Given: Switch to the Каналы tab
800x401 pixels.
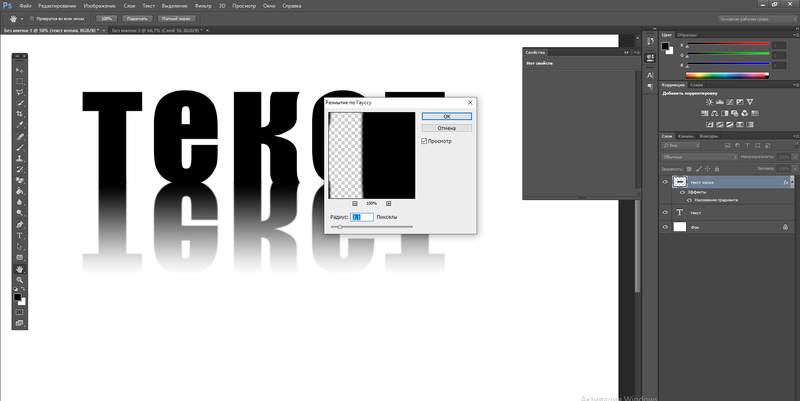Looking at the screenshot, I should 686,136.
